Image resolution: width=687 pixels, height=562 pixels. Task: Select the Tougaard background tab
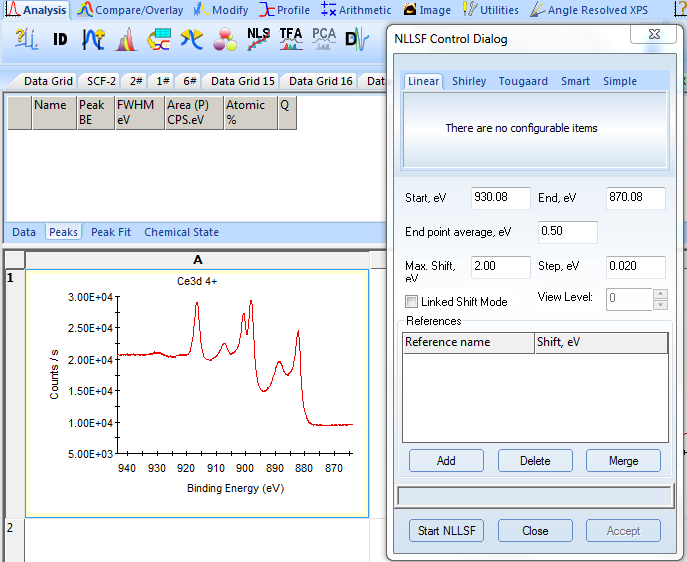(523, 81)
